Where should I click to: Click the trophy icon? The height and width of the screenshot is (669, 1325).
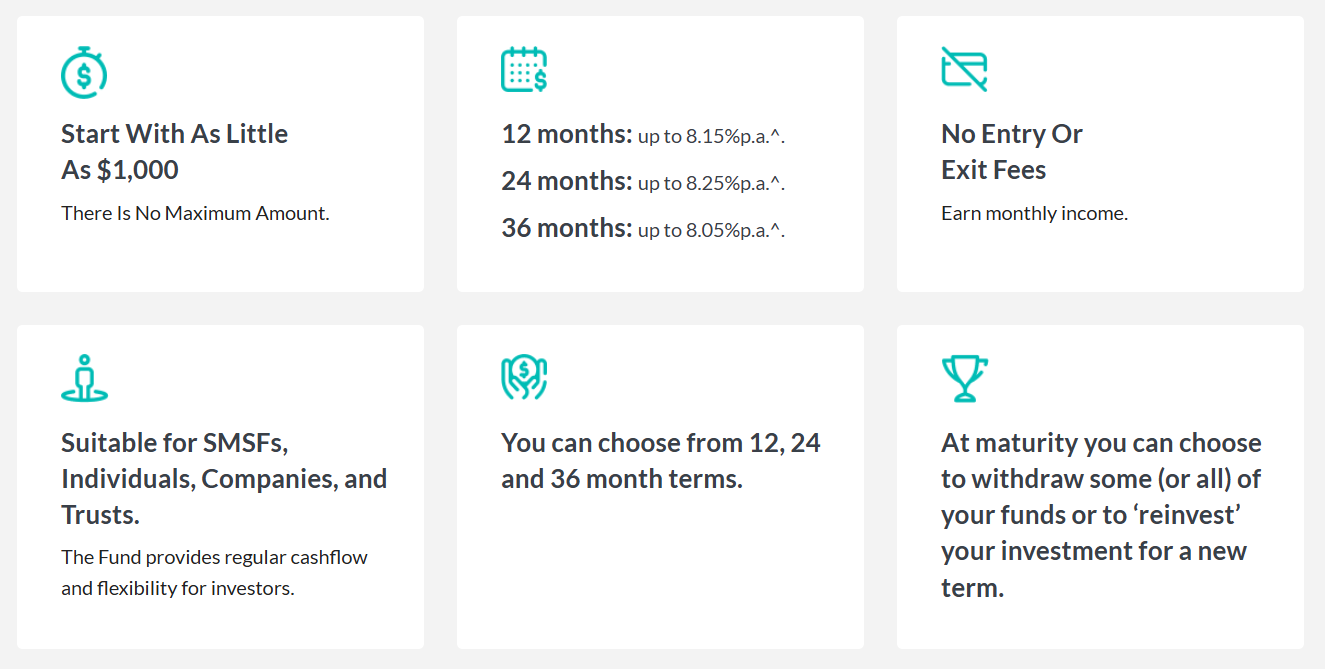point(964,378)
